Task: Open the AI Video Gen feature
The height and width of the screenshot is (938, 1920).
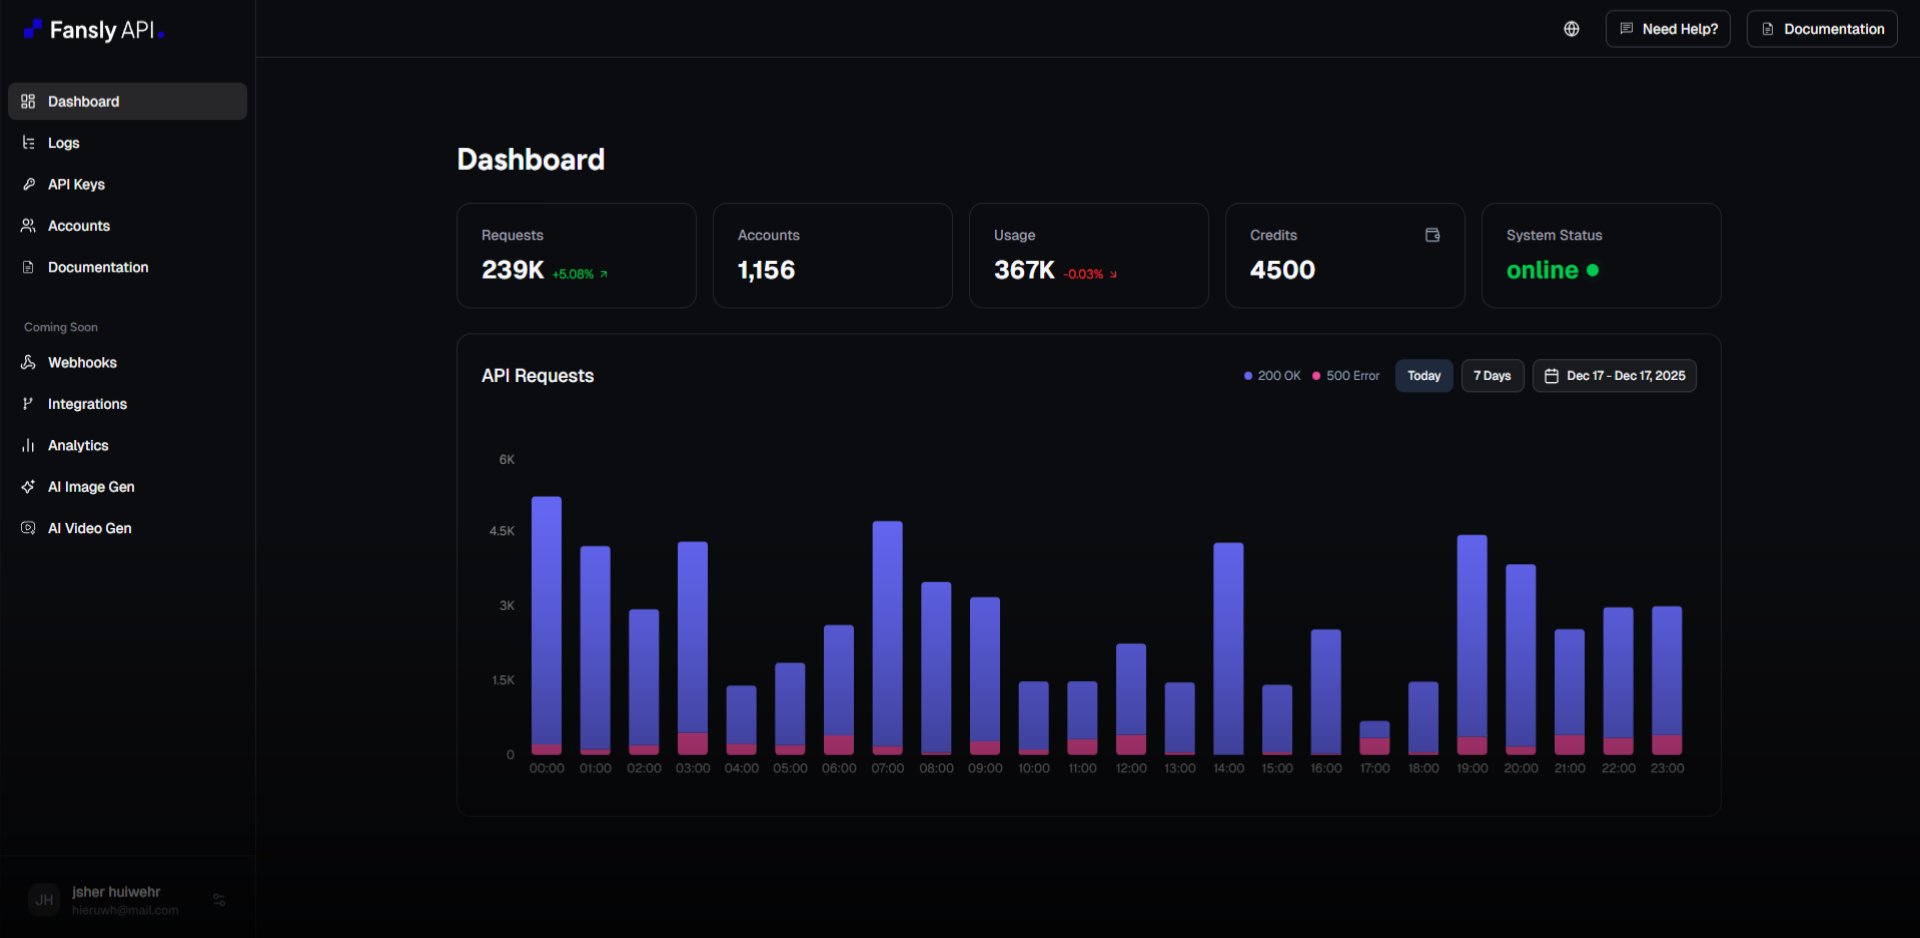Action: pos(90,528)
